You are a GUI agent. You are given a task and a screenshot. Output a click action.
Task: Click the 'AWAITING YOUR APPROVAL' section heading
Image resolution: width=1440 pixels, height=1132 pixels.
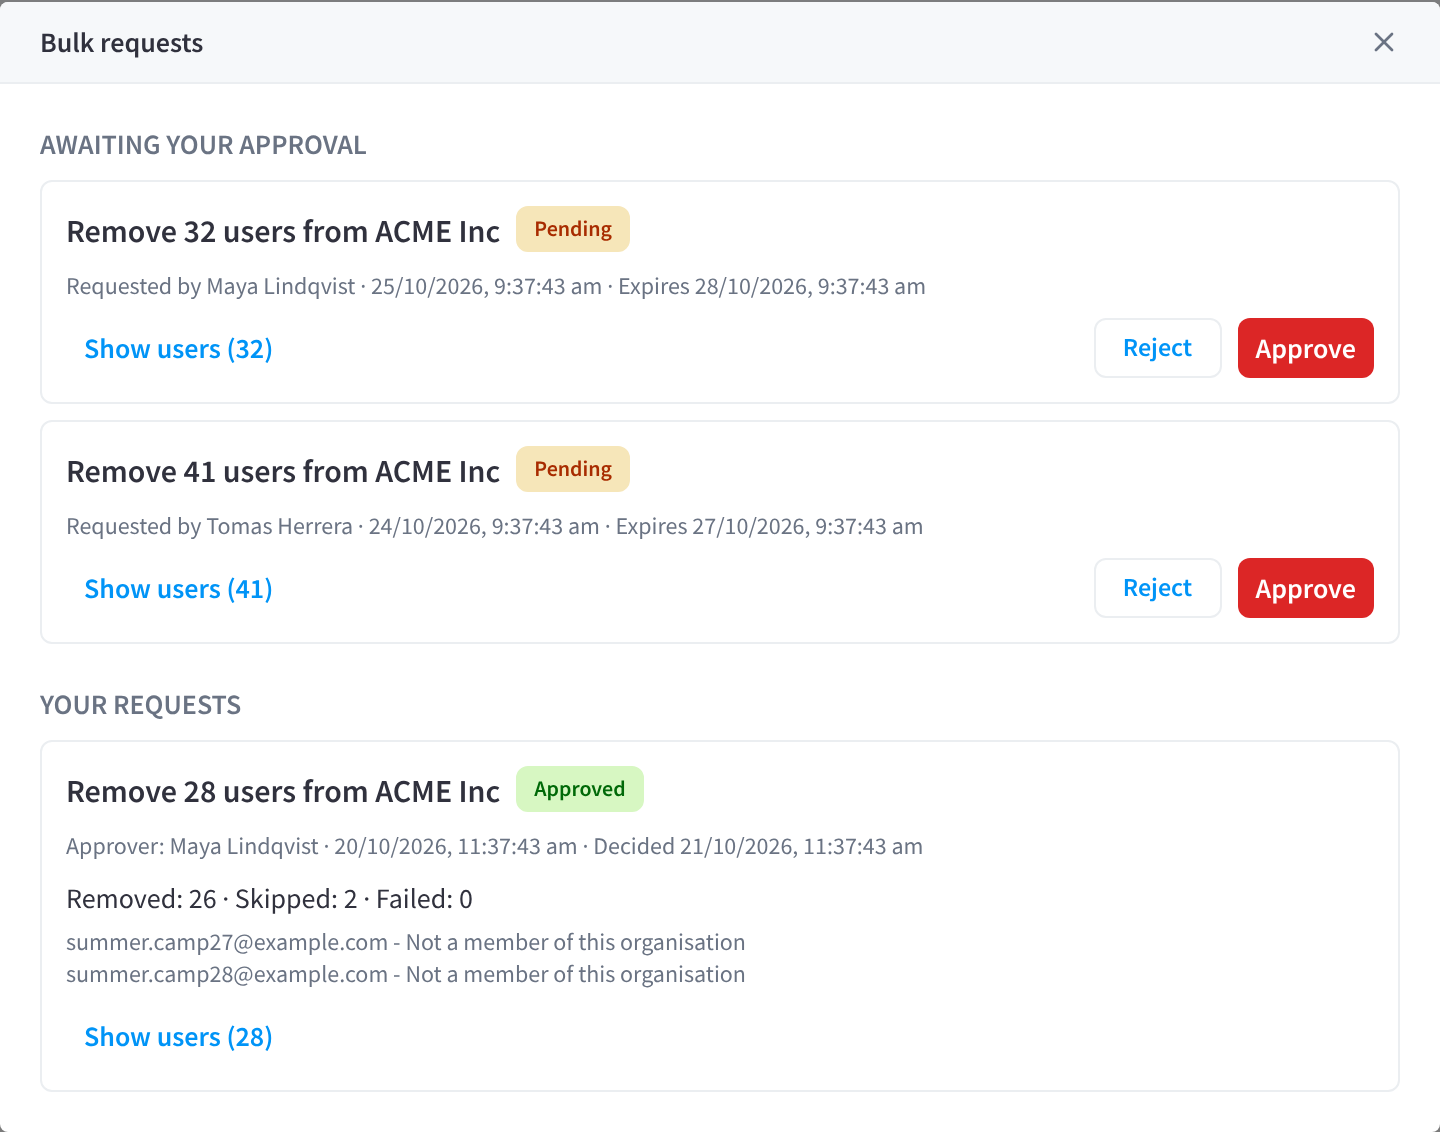(203, 145)
